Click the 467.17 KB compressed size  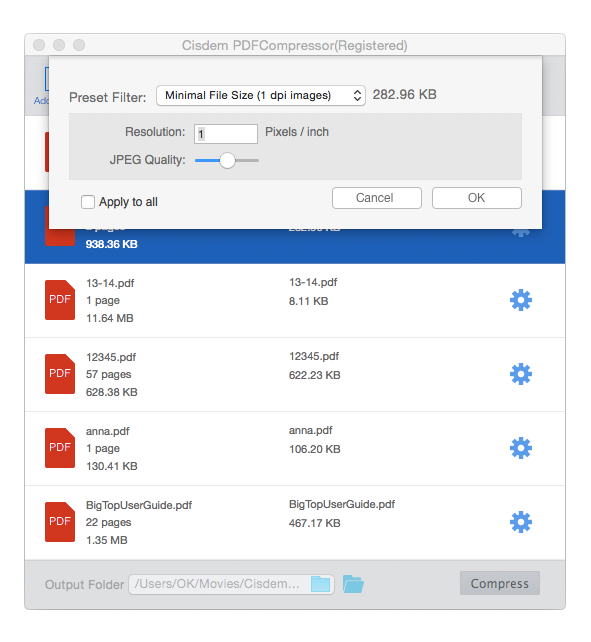[315, 523]
